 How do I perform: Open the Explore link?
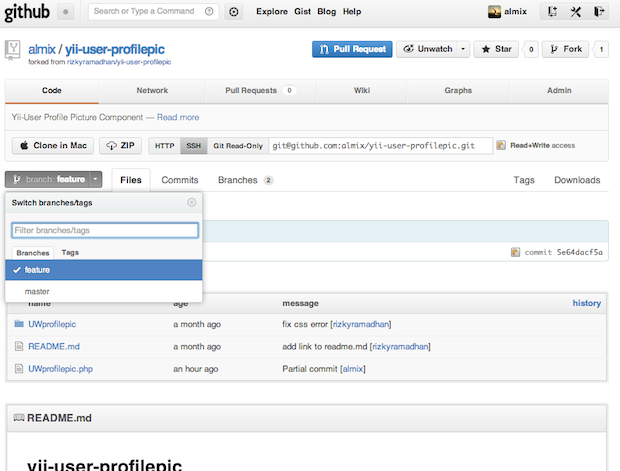point(272,11)
